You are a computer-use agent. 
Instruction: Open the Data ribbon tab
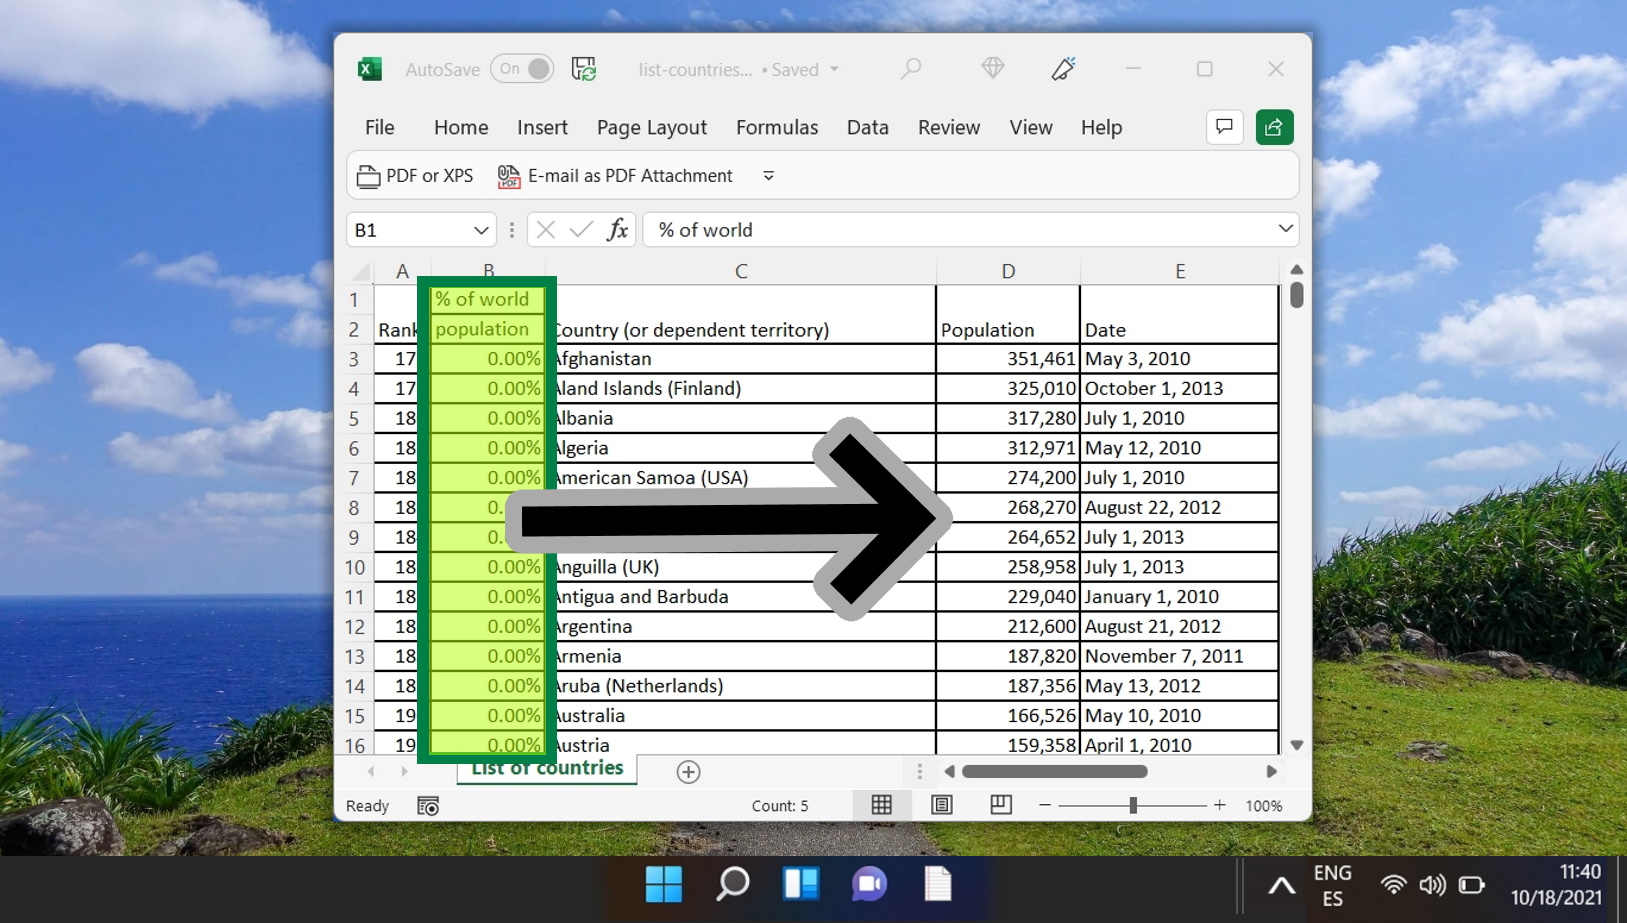[867, 127]
